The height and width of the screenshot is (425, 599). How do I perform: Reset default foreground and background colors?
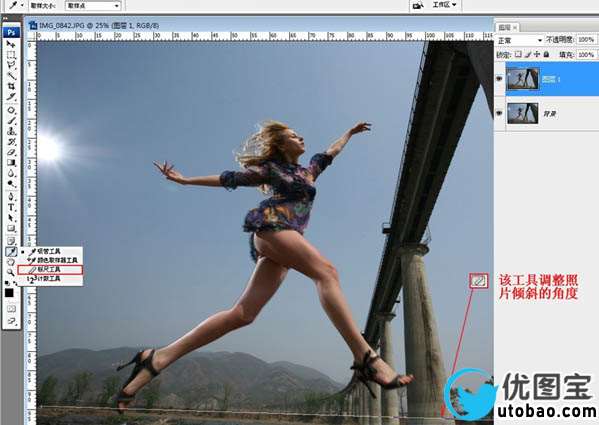(x=6, y=283)
